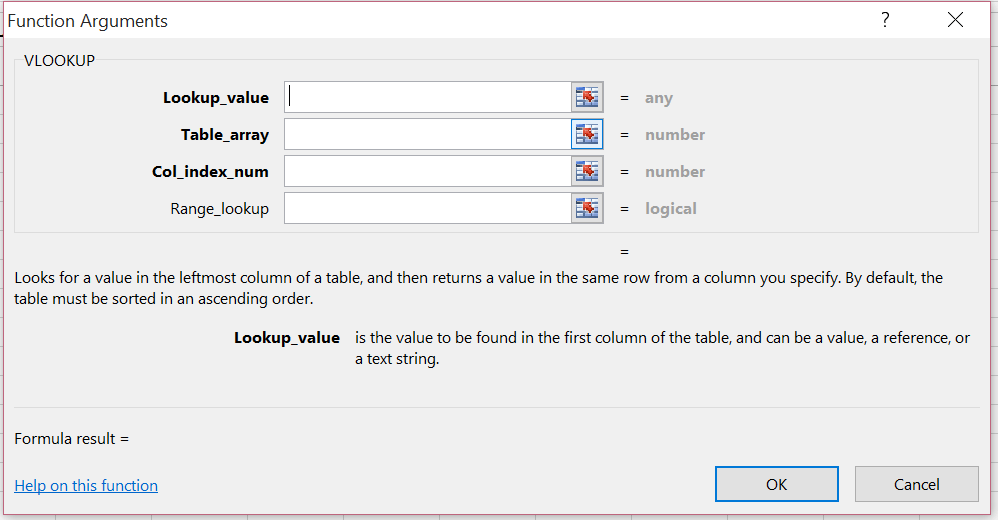Close the Function Arguments dialog
Viewport: 998px width, 520px height.
pyautogui.click(x=954, y=21)
